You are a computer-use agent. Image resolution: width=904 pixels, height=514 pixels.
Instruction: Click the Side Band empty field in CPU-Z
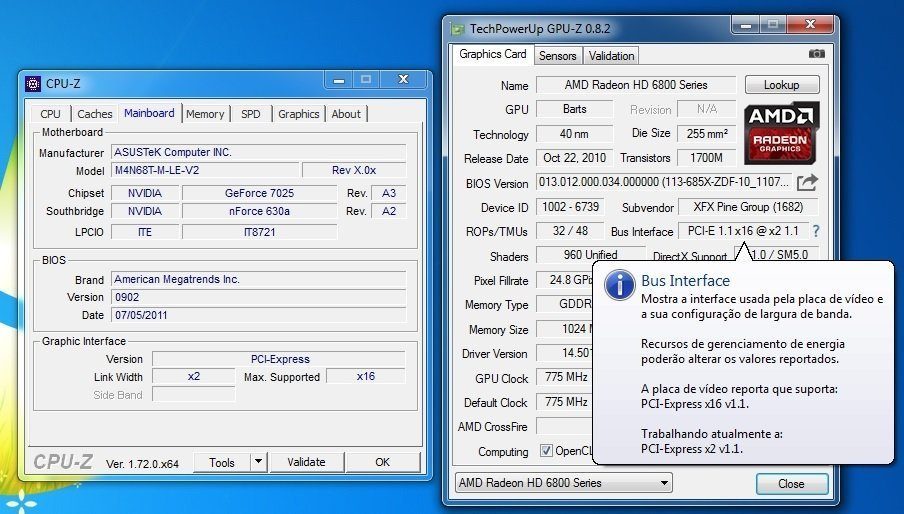click(194, 395)
